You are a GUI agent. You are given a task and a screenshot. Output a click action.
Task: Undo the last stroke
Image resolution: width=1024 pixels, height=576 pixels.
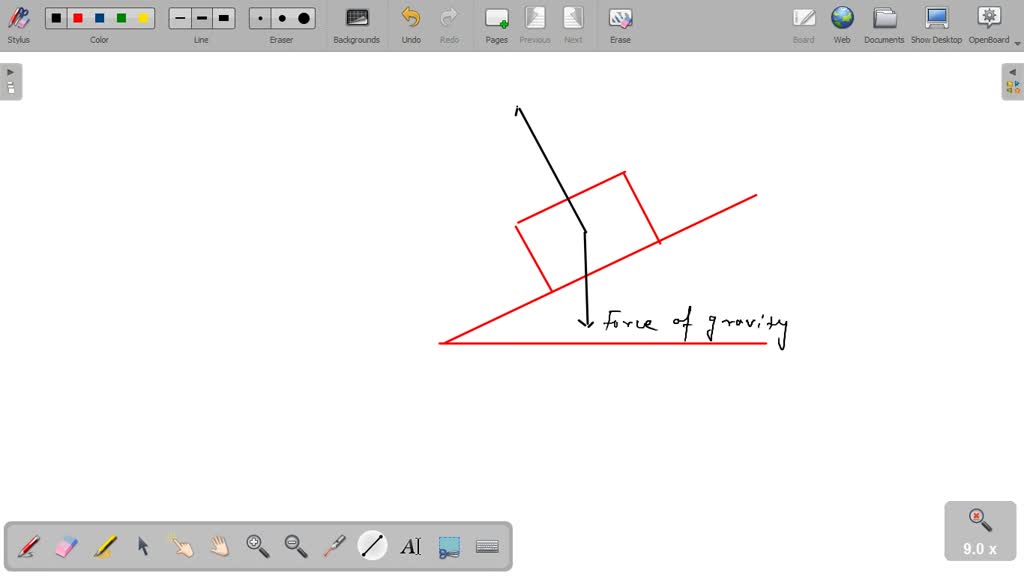(x=410, y=22)
